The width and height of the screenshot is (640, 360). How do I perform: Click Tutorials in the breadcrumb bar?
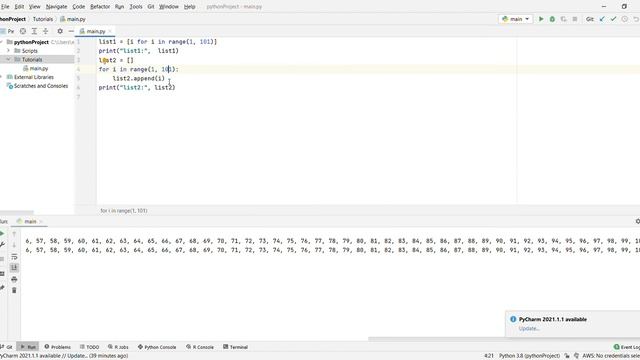click(x=43, y=19)
